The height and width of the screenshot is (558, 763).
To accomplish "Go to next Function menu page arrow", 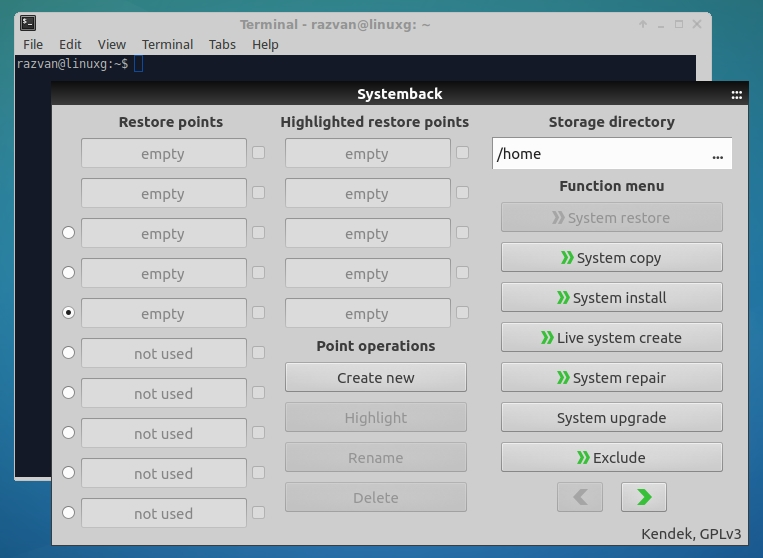I will point(644,497).
